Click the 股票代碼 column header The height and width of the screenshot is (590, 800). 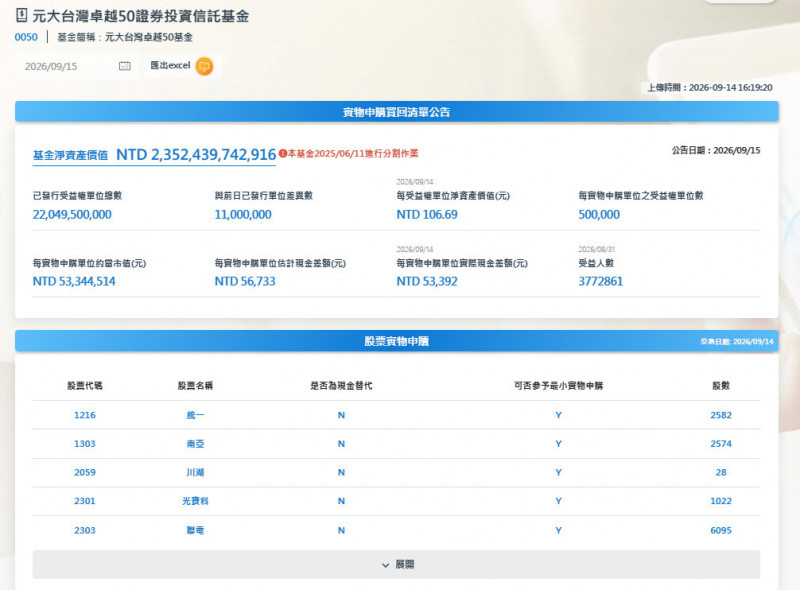[x=85, y=385]
